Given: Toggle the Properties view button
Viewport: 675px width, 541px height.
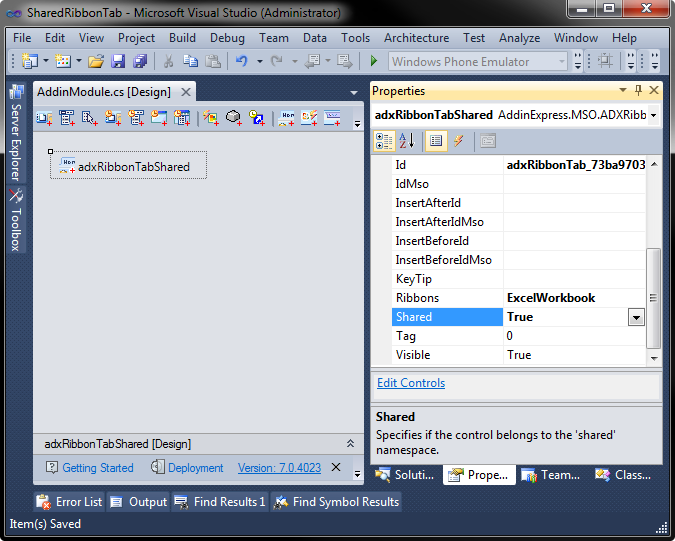Looking at the screenshot, I should click(x=436, y=141).
